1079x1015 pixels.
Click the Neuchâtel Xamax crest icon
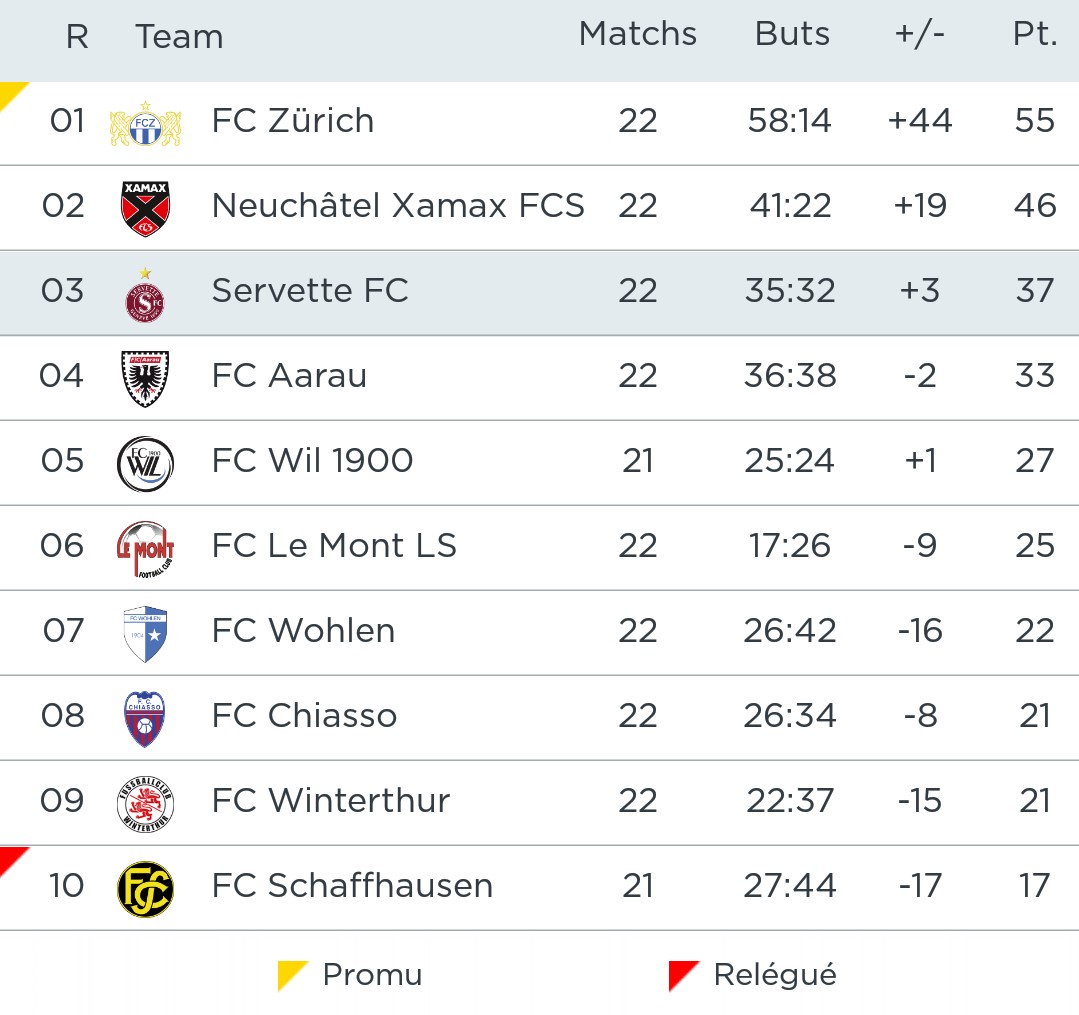click(145, 208)
